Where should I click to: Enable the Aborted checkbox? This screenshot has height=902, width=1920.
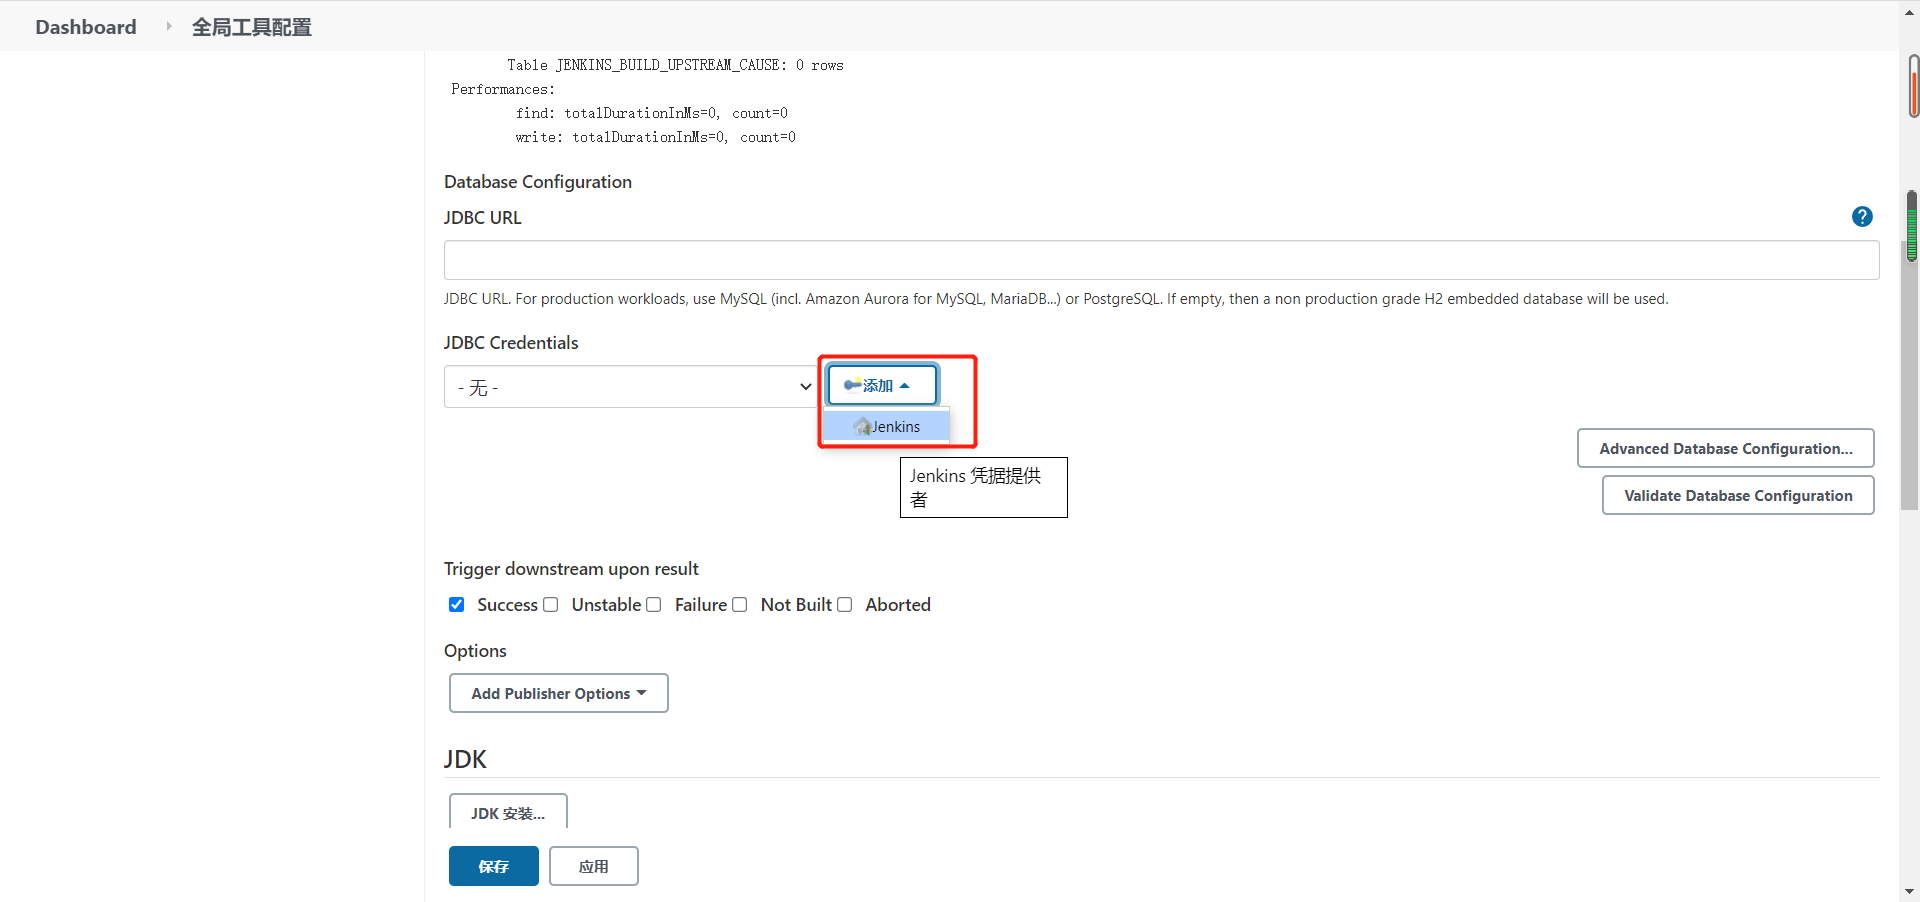click(x=845, y=605)
